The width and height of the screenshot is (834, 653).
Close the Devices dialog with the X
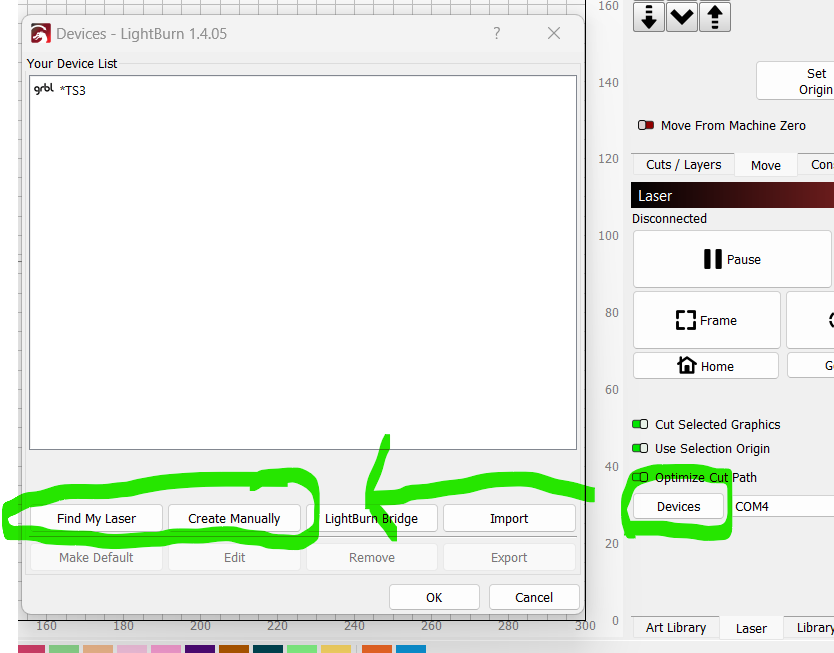pos(554,34)
